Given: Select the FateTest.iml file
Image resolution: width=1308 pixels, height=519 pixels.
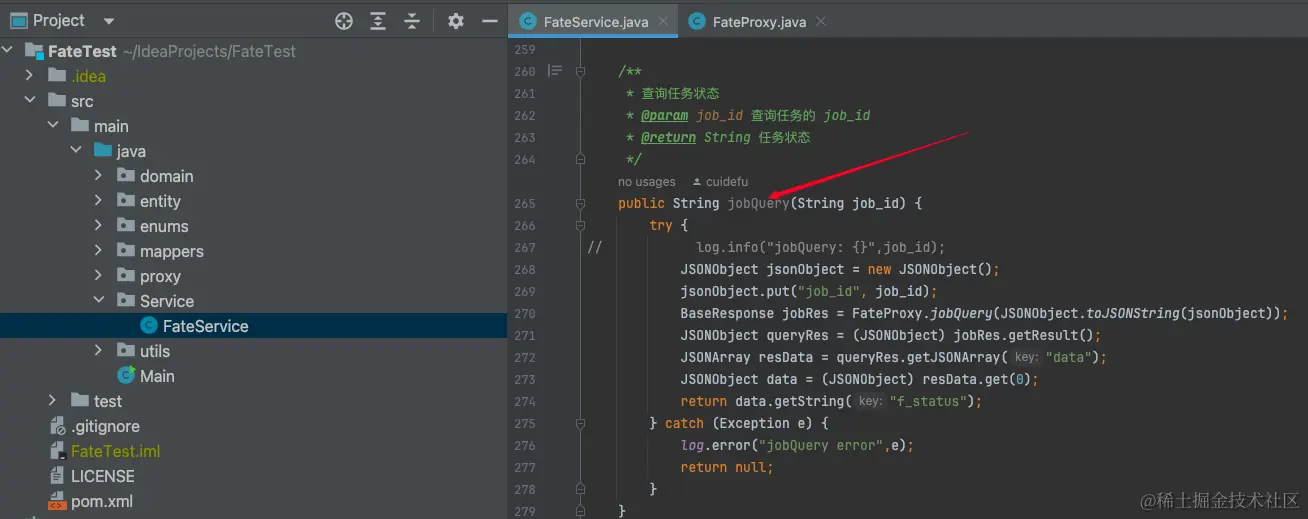Looking at the screenshot, I should pos(115,451).
